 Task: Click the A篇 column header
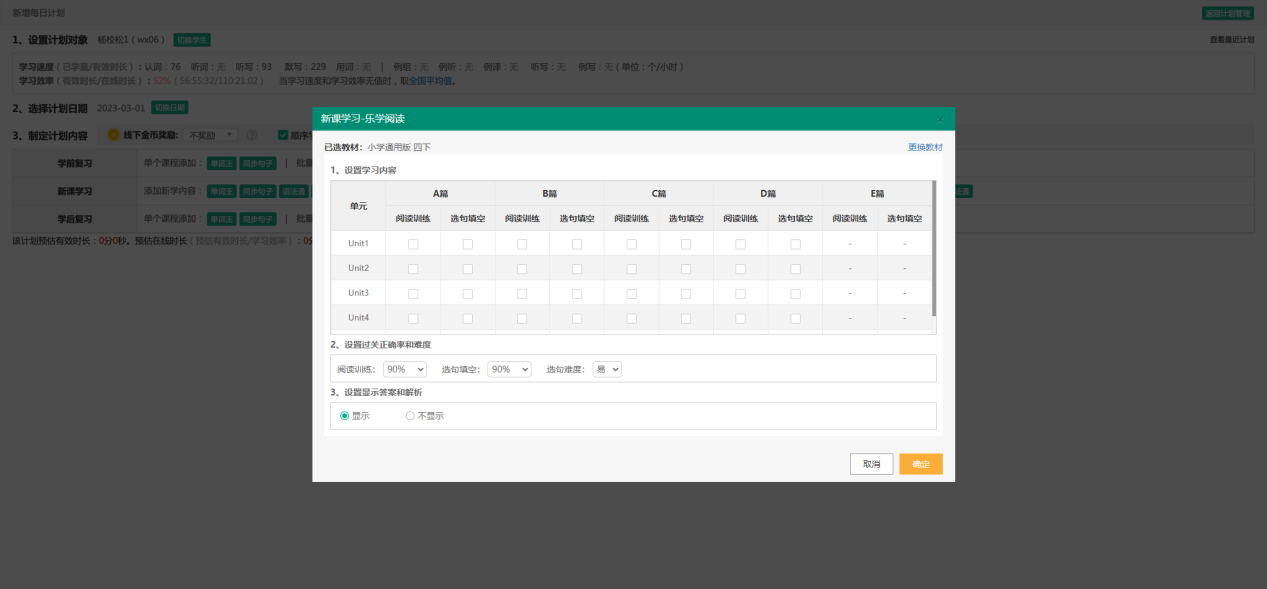[x=440, y=193]
